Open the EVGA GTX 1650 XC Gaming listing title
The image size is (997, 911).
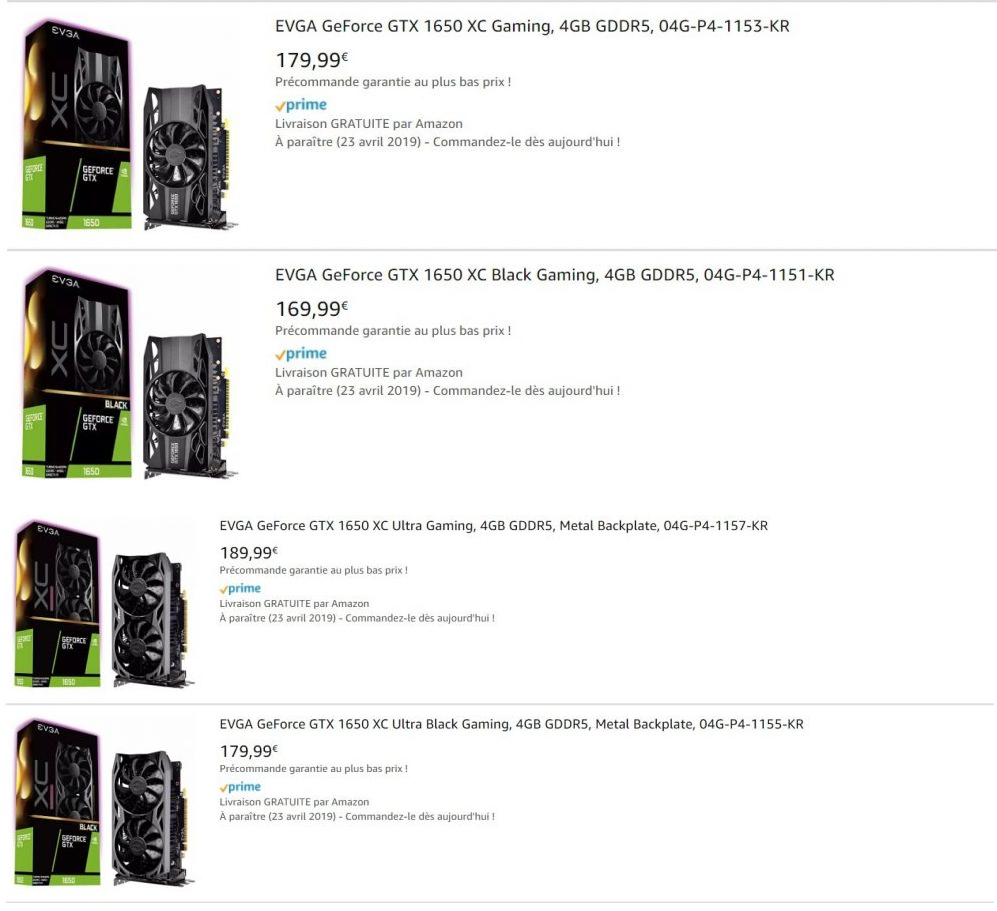[532, 27]
